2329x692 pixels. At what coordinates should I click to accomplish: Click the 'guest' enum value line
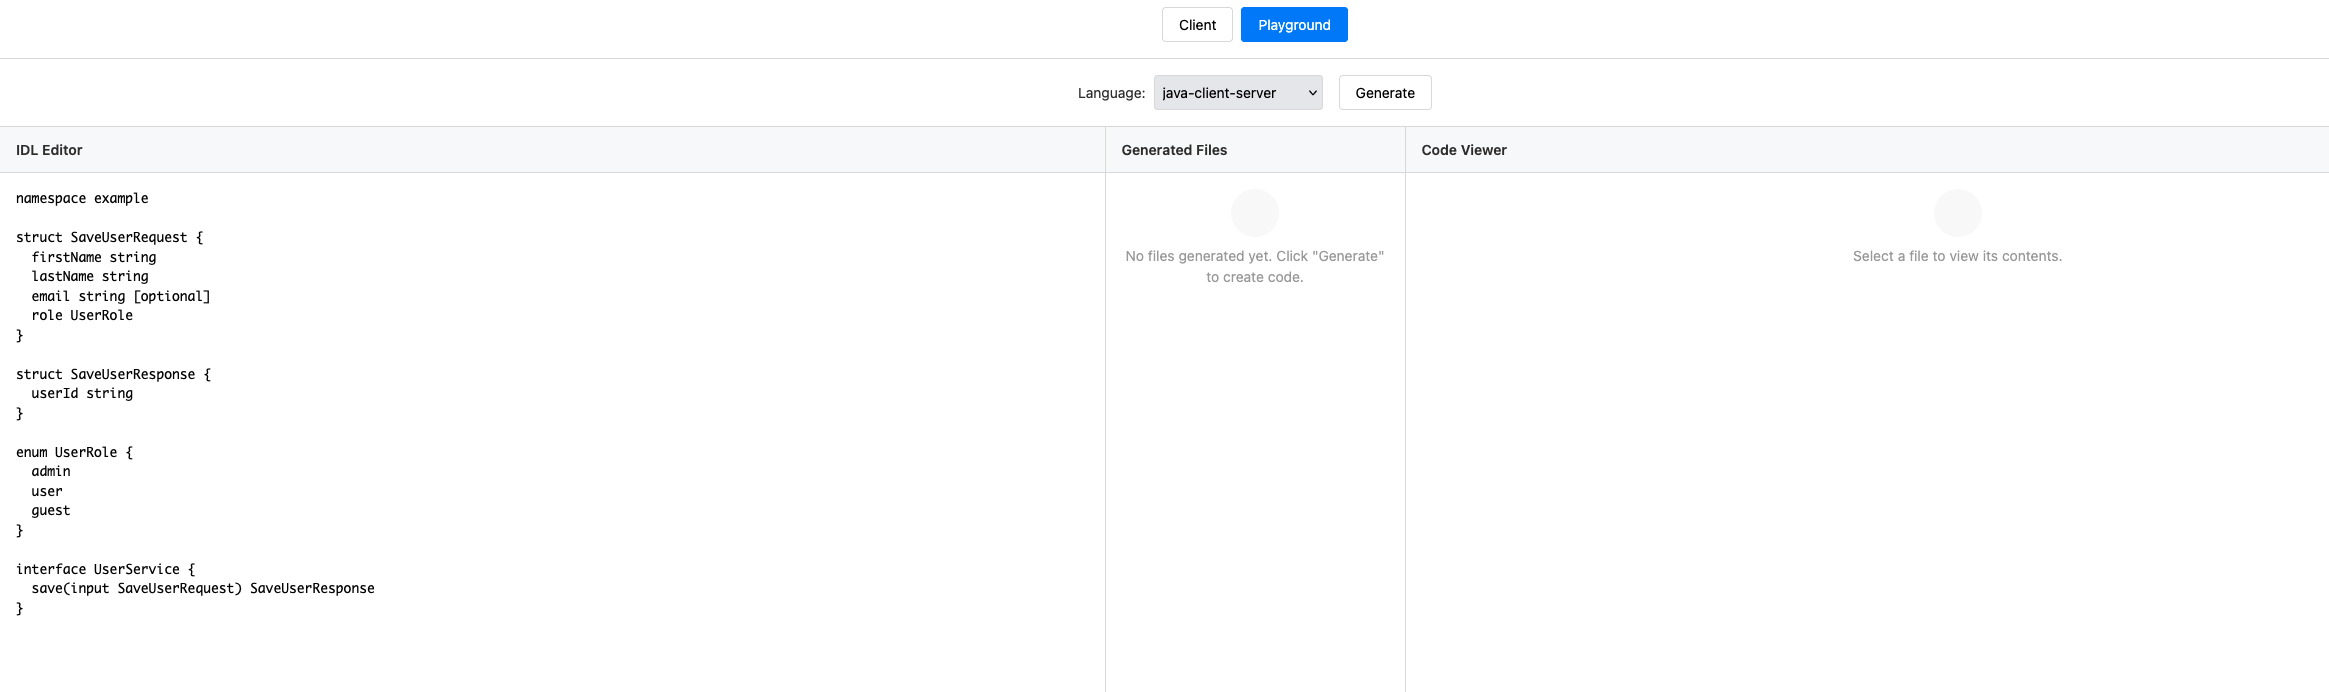(51, 511)
